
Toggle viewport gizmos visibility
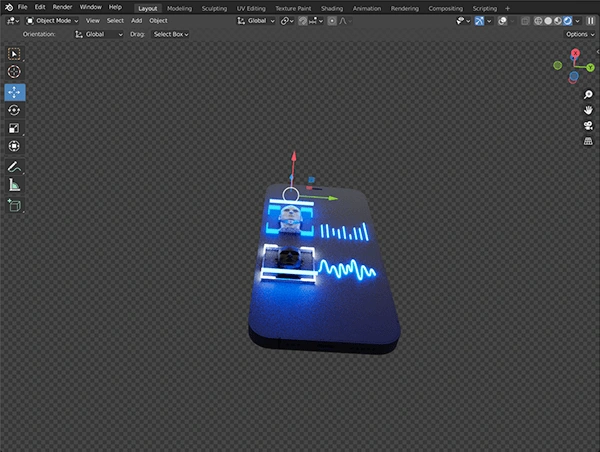click(479, 21)
